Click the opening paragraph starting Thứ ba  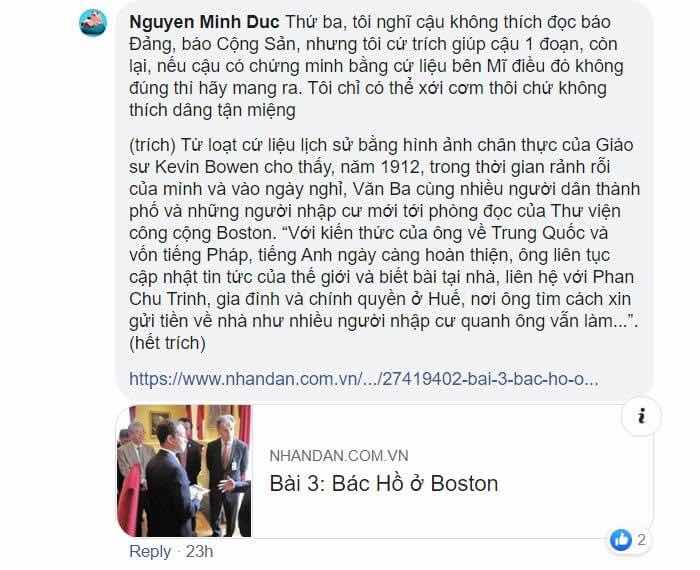pyautogui.click(x=376, y=66)
